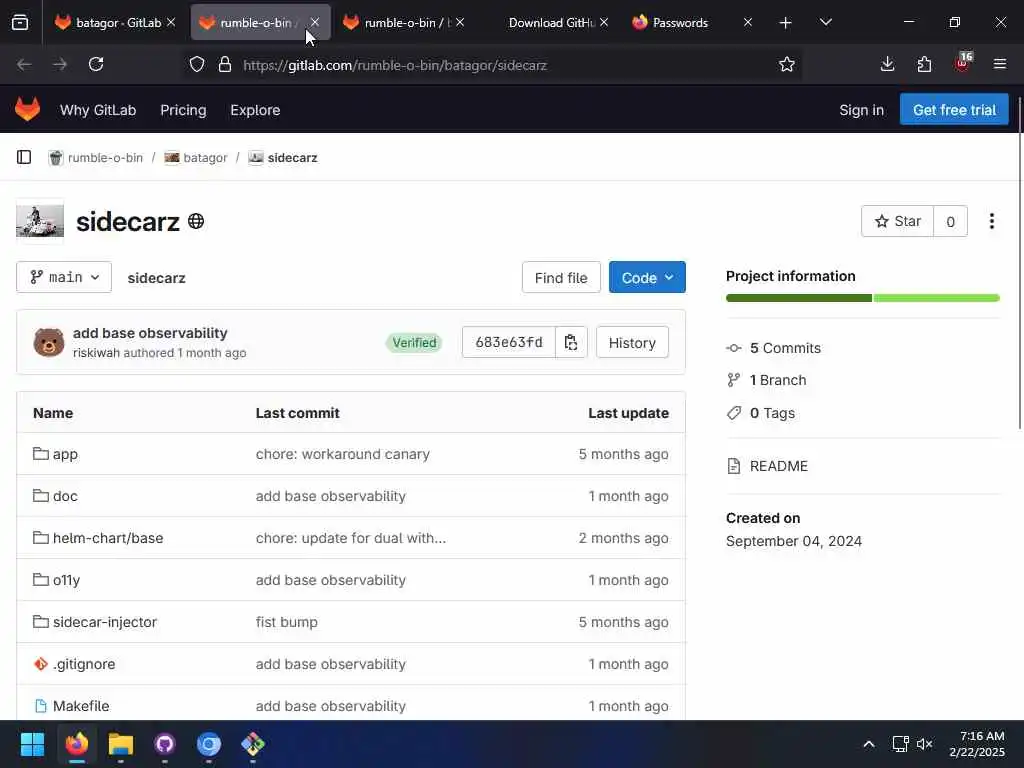Open the sidecar-injector folder
Viewport: 1024px width, 768px height.
pos(104,622)
